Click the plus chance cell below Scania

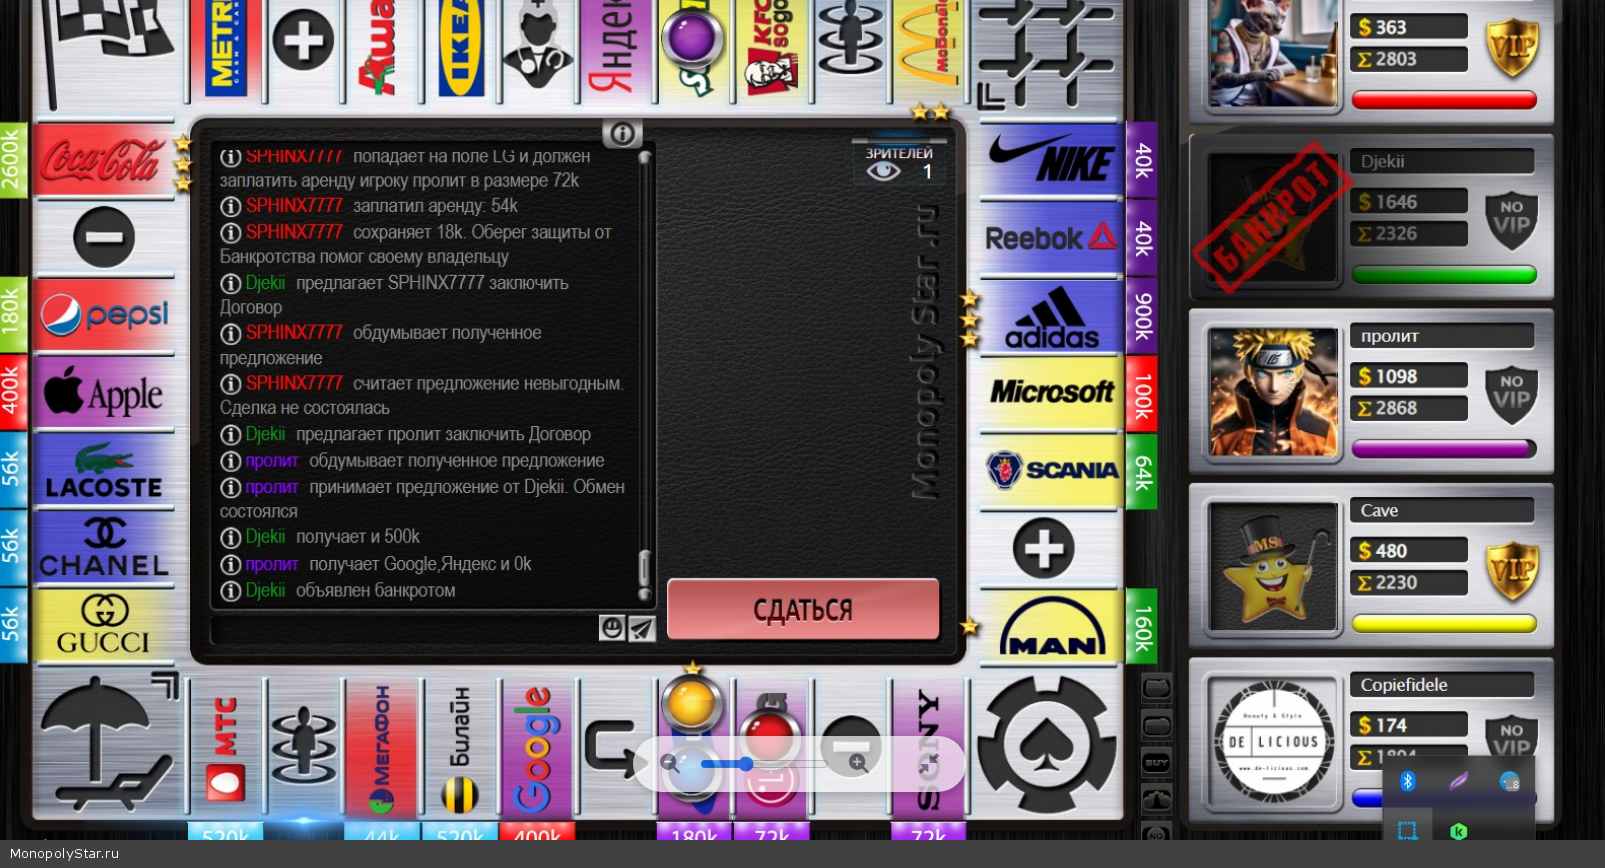pos(1044,548)
